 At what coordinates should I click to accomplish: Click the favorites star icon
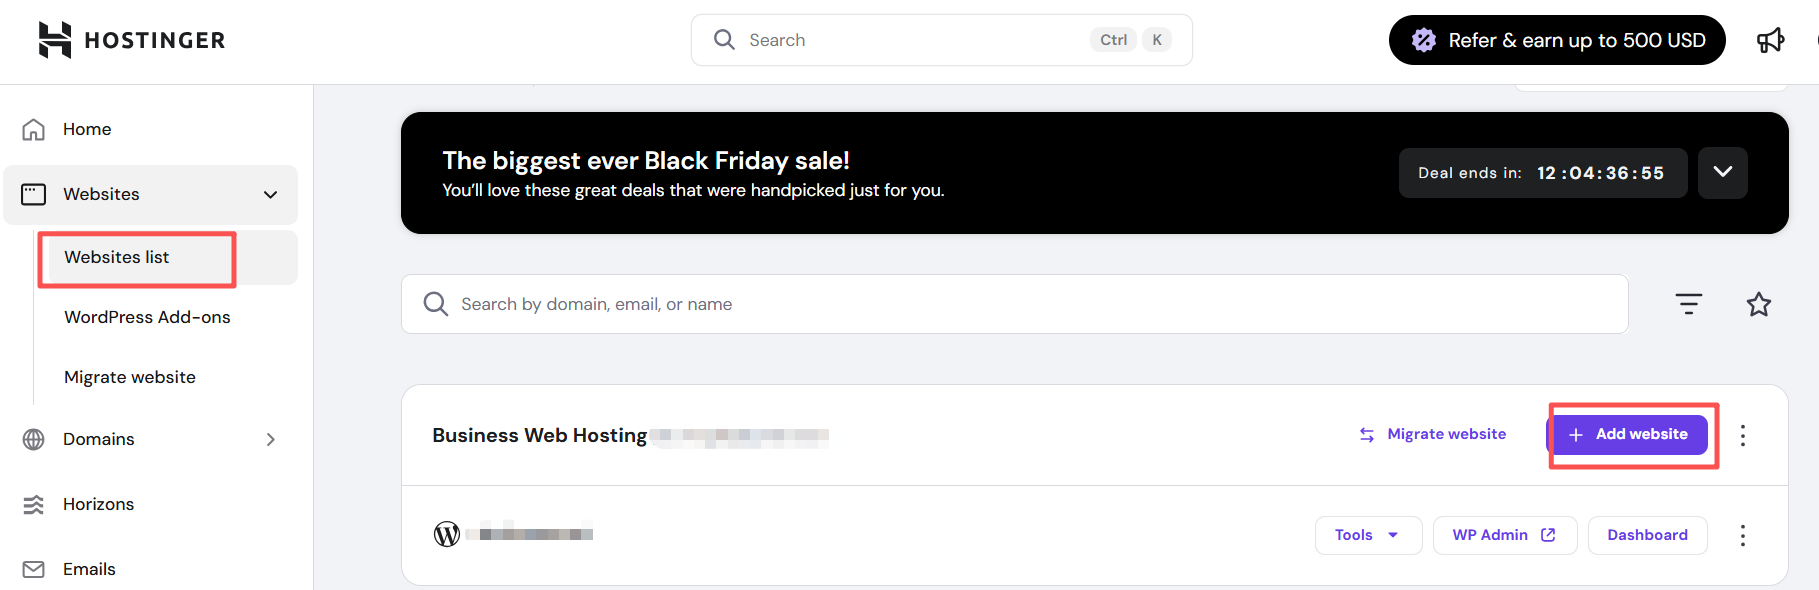1758,304
